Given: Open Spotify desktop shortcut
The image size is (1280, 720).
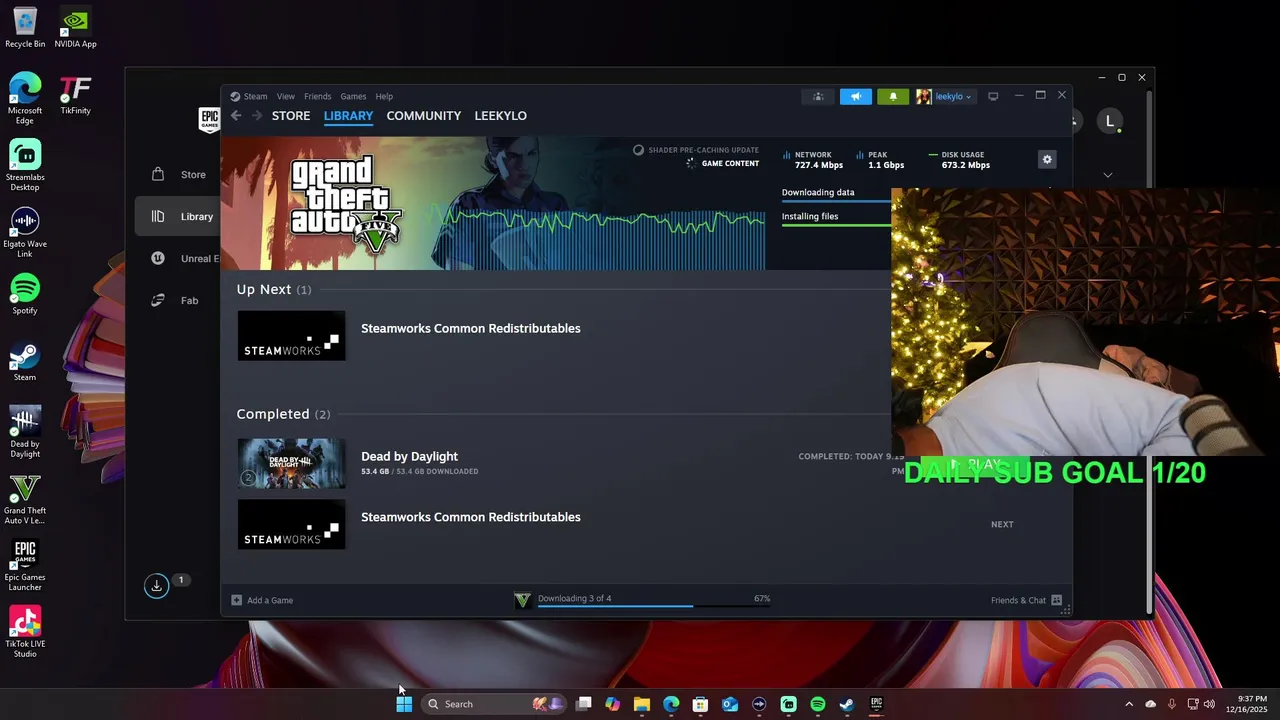Looking at the screenshot, I should tap(25, 294).
